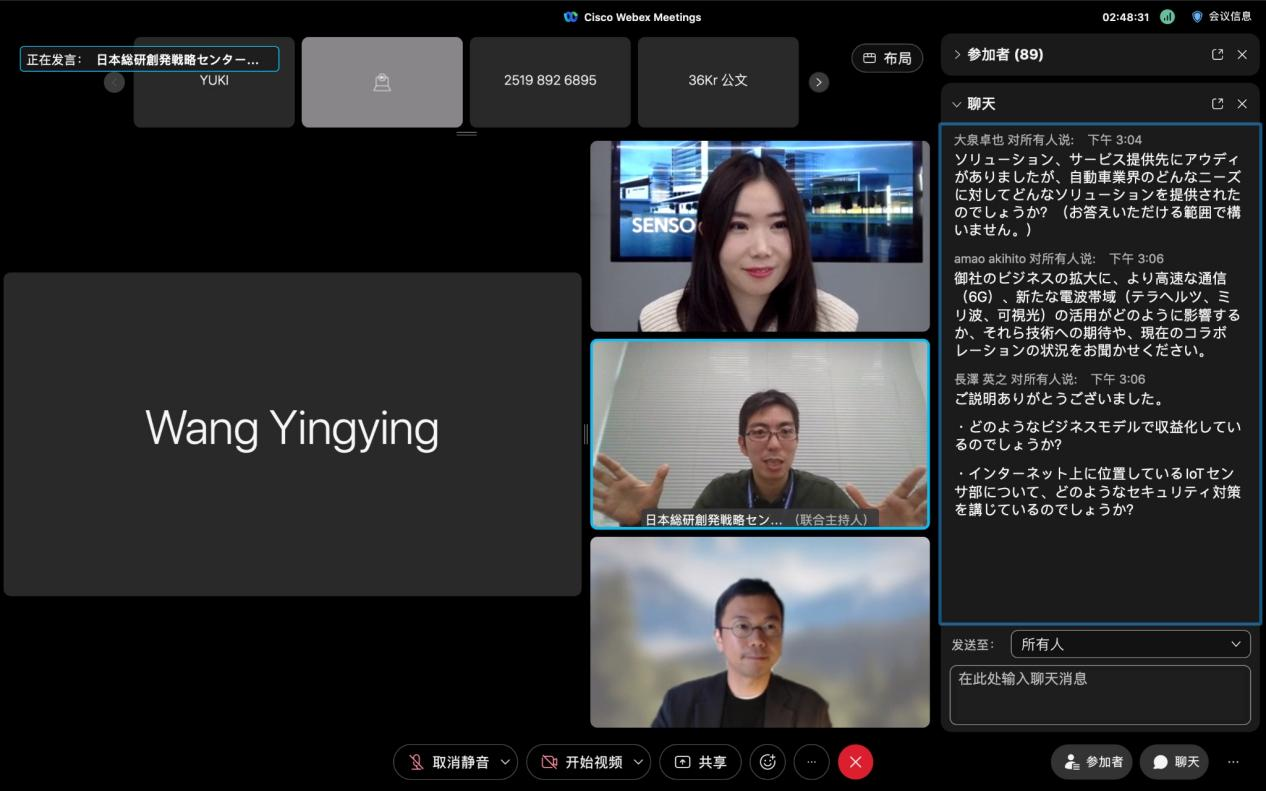Screen dimensions: 1266x791
Task: Open video options dropdown arrow
Action: click(638, 762)
